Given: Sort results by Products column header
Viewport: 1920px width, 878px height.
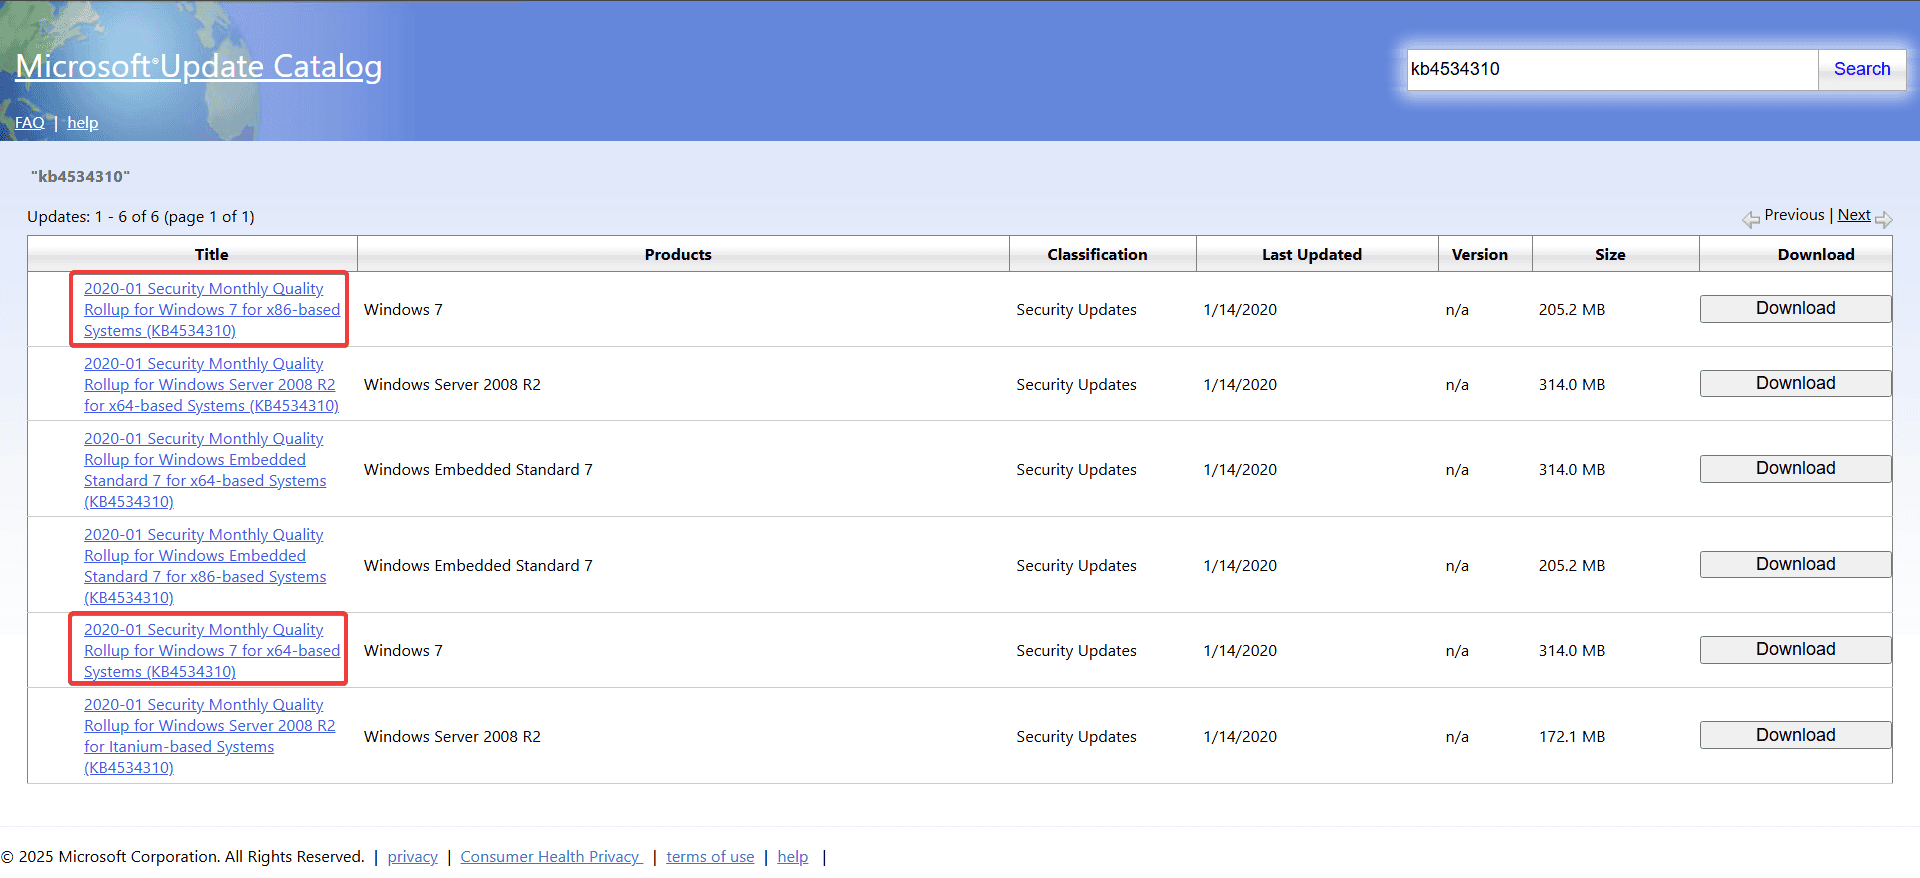Looking at the screenshot, I should (678, 255).
